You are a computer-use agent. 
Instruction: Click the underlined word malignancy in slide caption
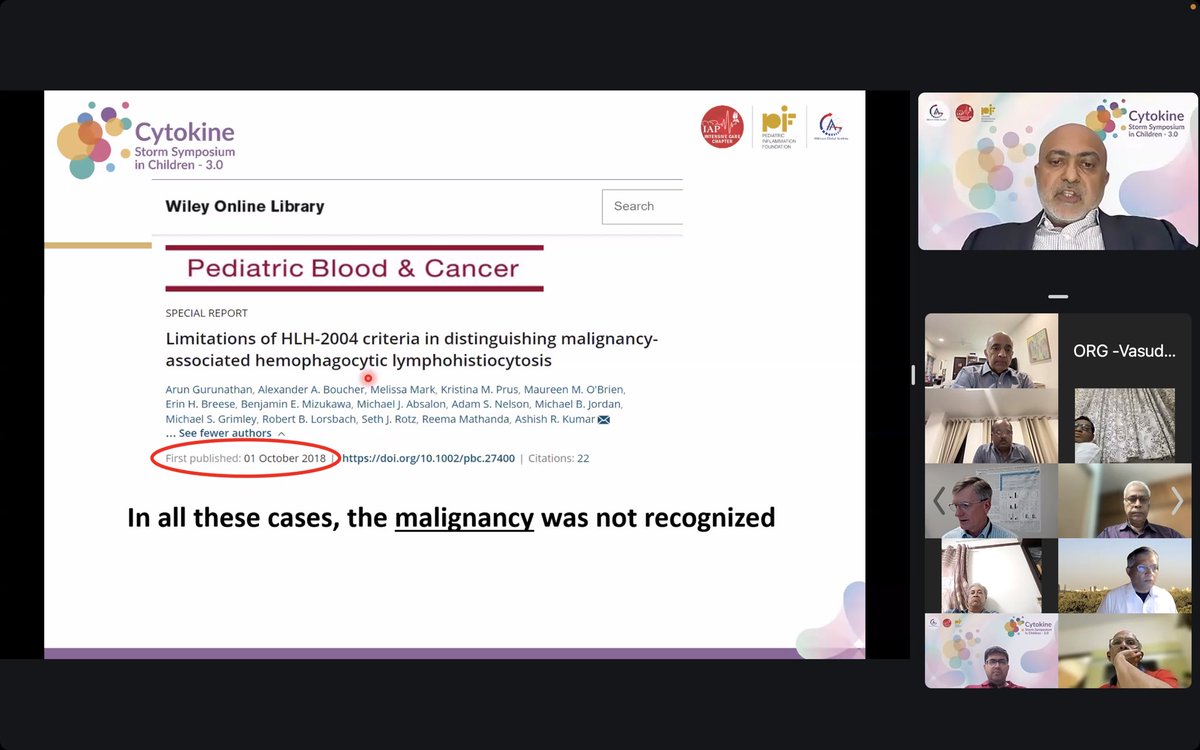[464, 518]
